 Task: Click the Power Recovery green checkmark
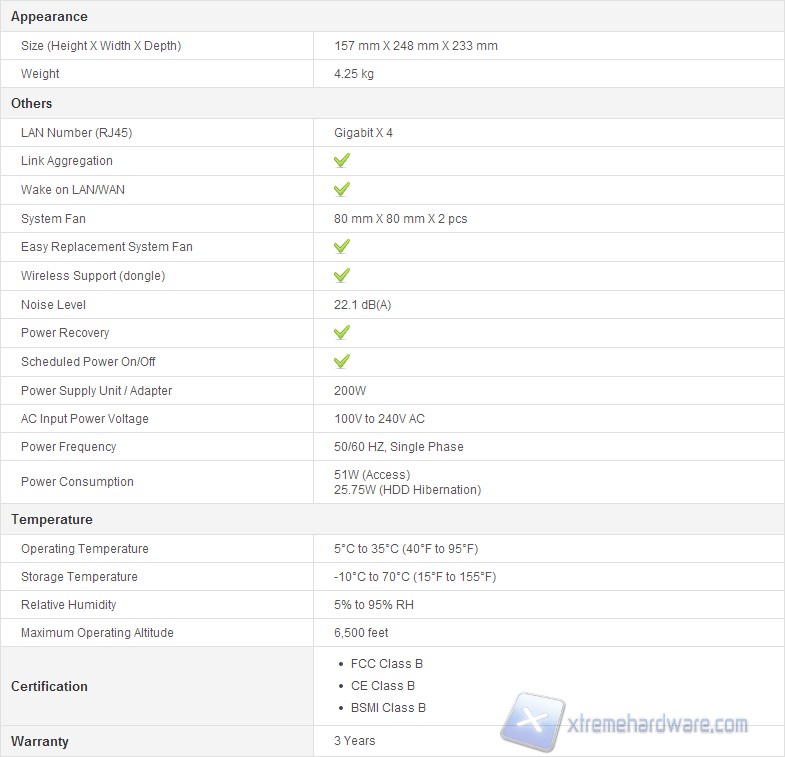pos(342,332)
